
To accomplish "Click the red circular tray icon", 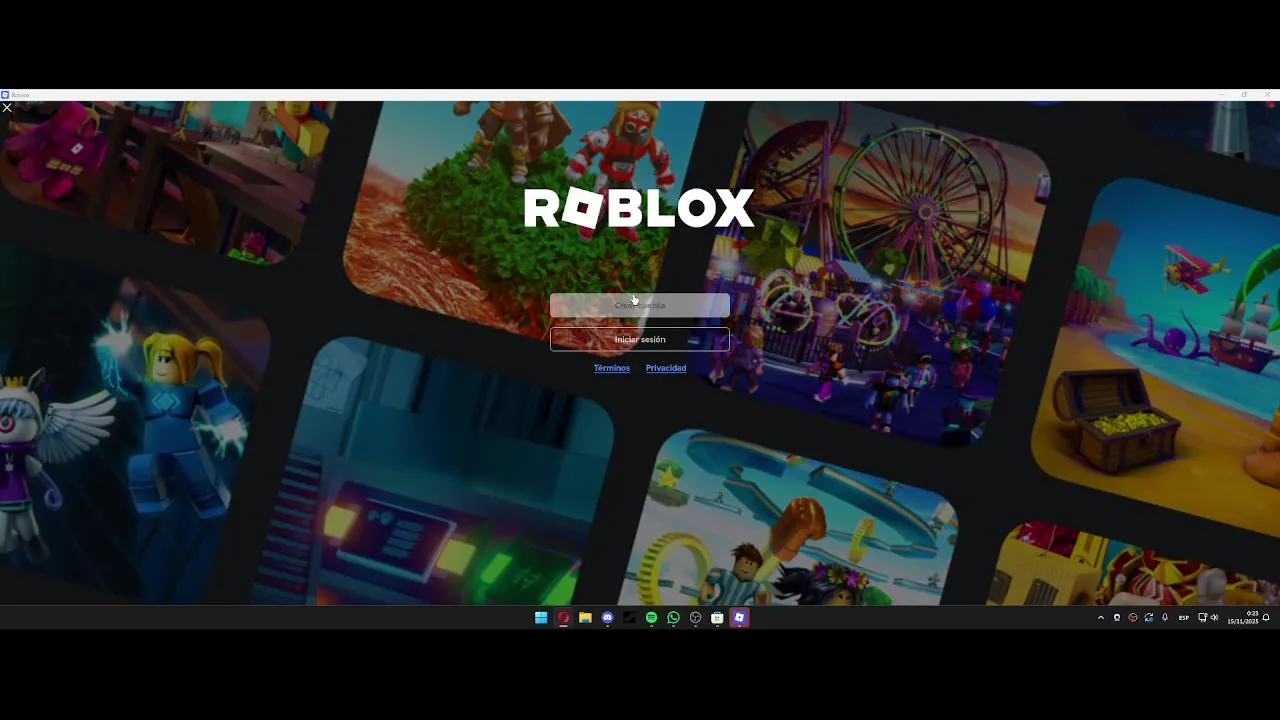I will (x=1133, y=618).
